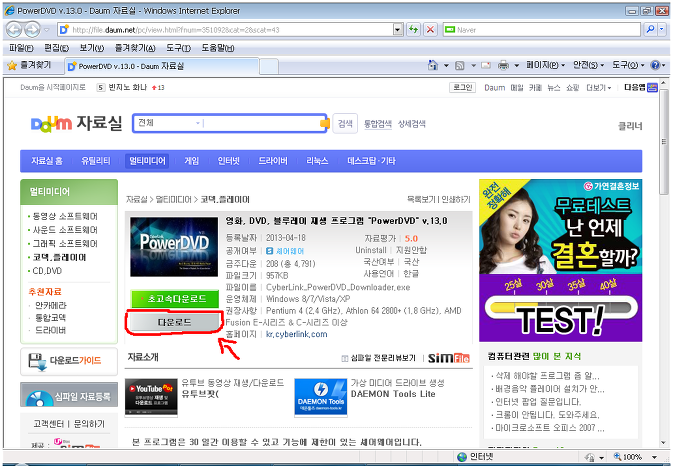Open the 도구(O) command bar dropdown

tap(628, 65)
